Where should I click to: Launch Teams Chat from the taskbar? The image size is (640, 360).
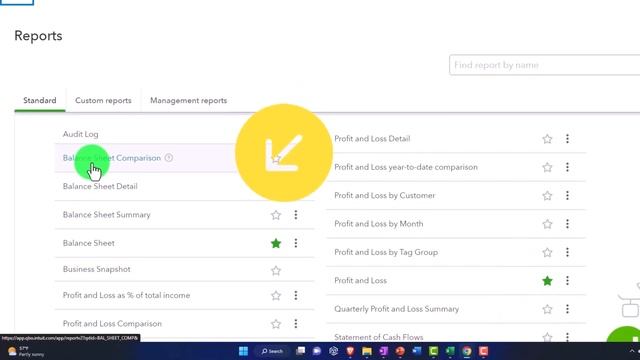click(x=317, y=351)
